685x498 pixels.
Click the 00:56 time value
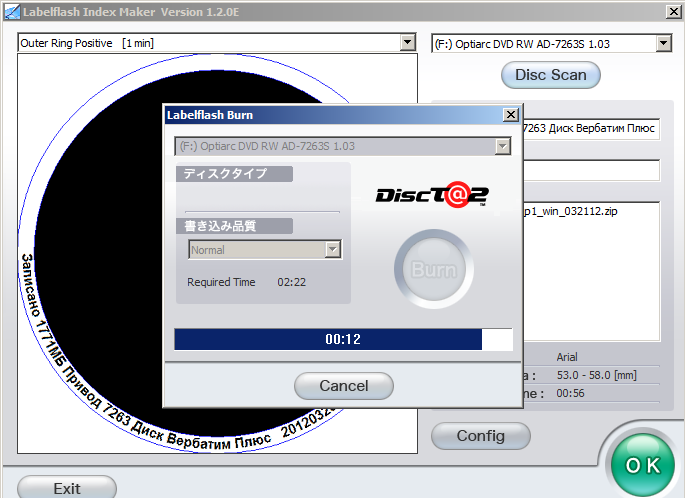click(570, 394)
